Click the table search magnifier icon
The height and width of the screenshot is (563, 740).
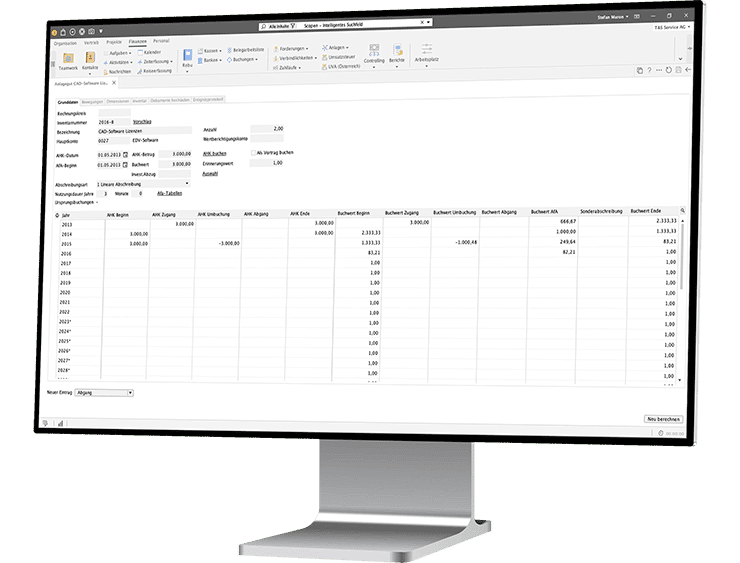[x=682, y=210]
